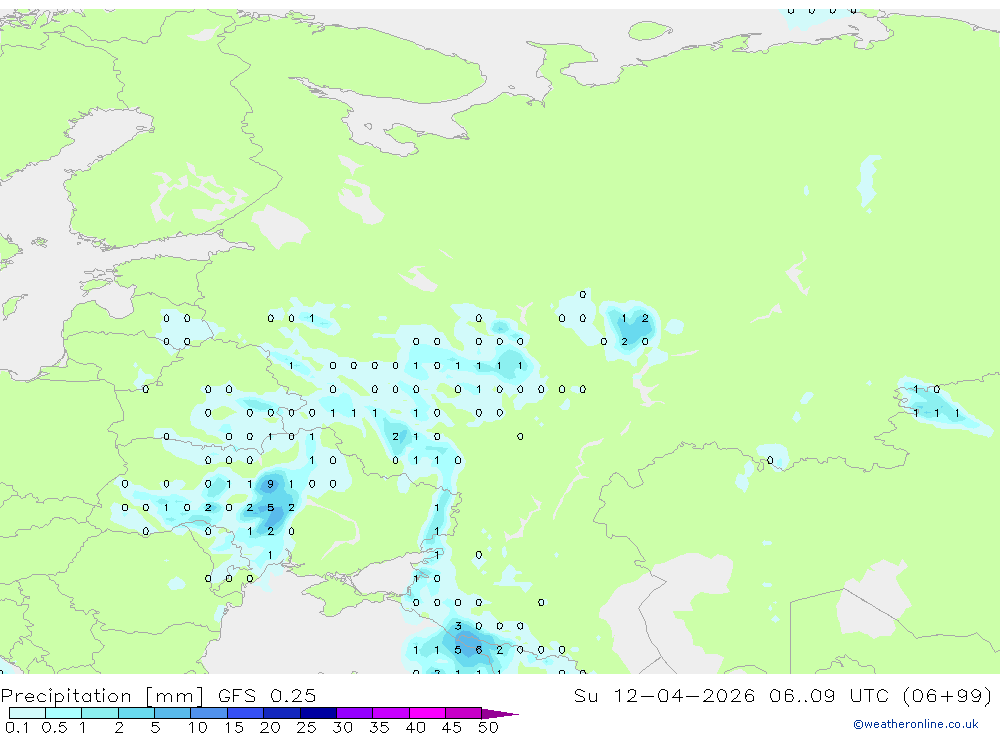1000x733 pixels.
Task: Click the '9' precipitation value on the map
Action: [x=270, y=484]
